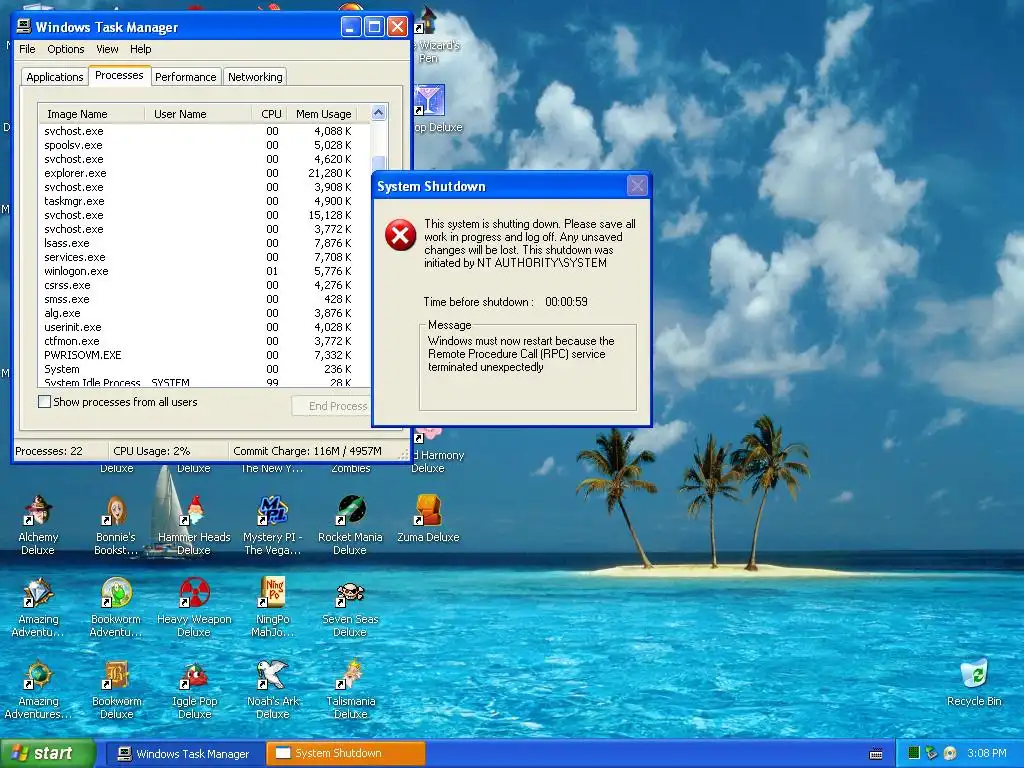This screenshot has width=1024, height=768.
Task: Click the process list scrollbar thumb
Action: [378, 163]
